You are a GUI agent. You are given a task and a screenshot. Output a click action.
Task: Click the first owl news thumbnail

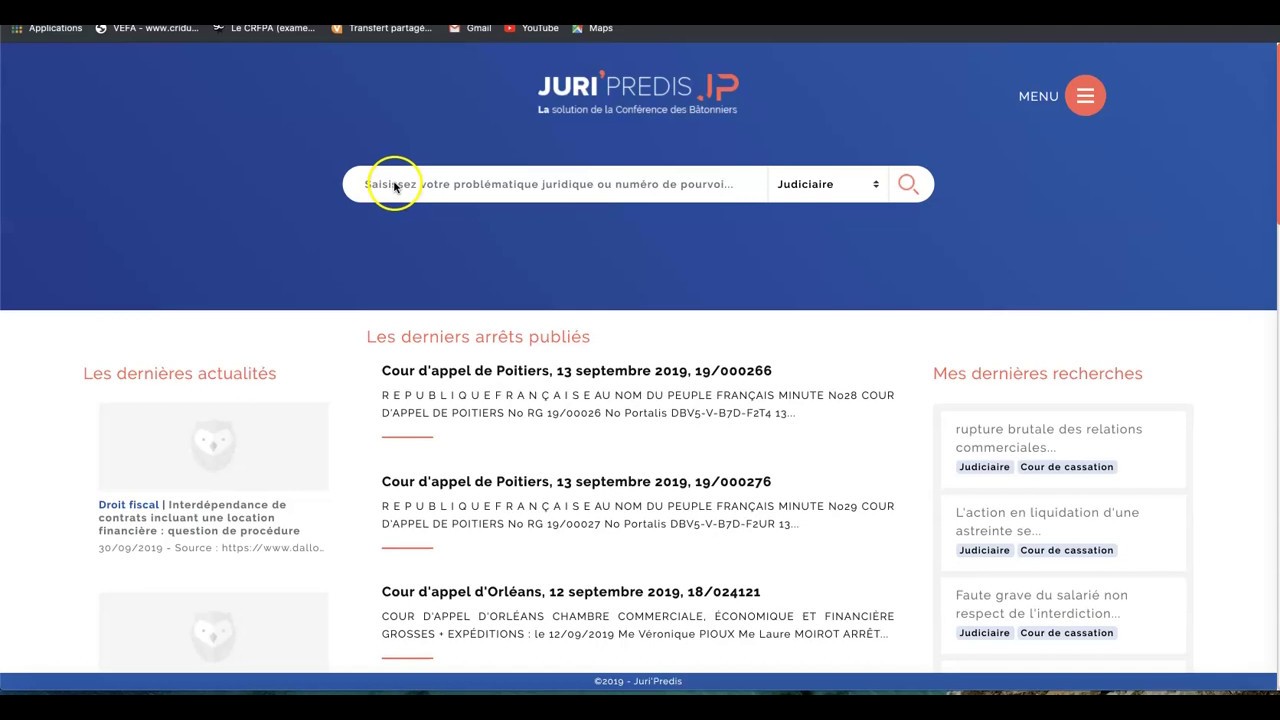213,446
